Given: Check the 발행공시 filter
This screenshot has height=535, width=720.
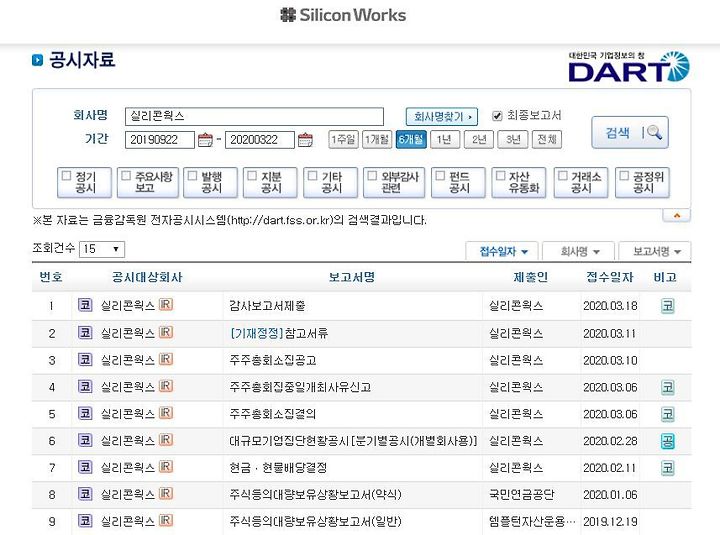Looking at the screenshot, I should pyautogui.click(x=192, y=176).
